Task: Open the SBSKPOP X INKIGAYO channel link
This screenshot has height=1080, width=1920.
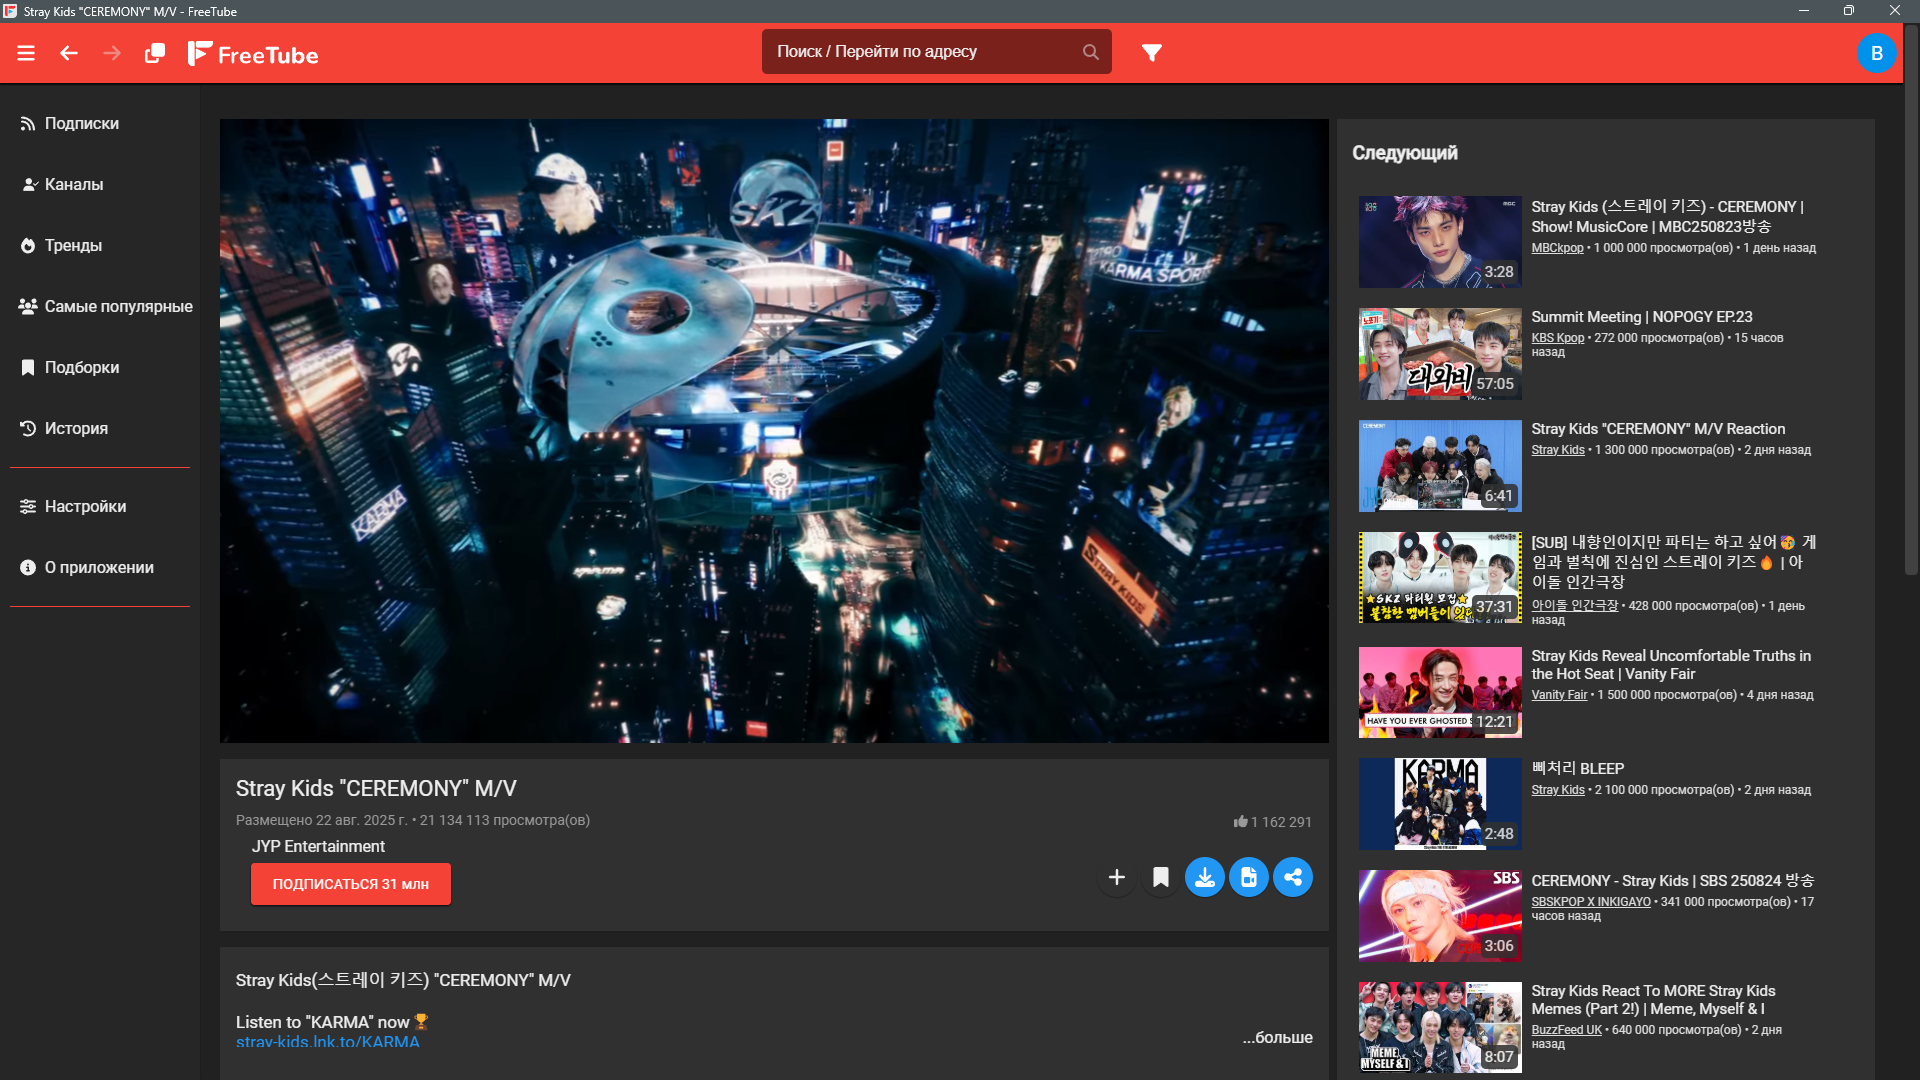Action: click(x=1590, y=902)
